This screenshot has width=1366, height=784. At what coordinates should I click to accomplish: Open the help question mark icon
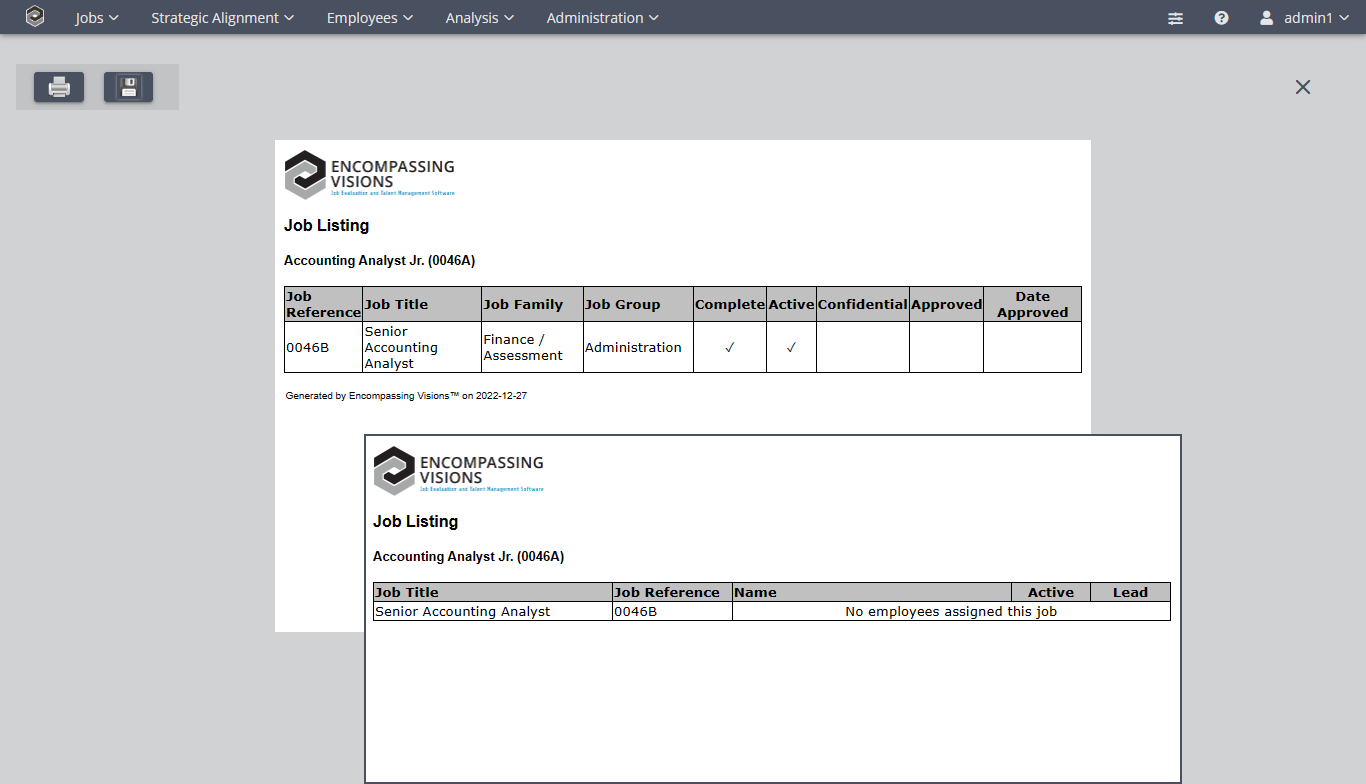(1221, 18)
